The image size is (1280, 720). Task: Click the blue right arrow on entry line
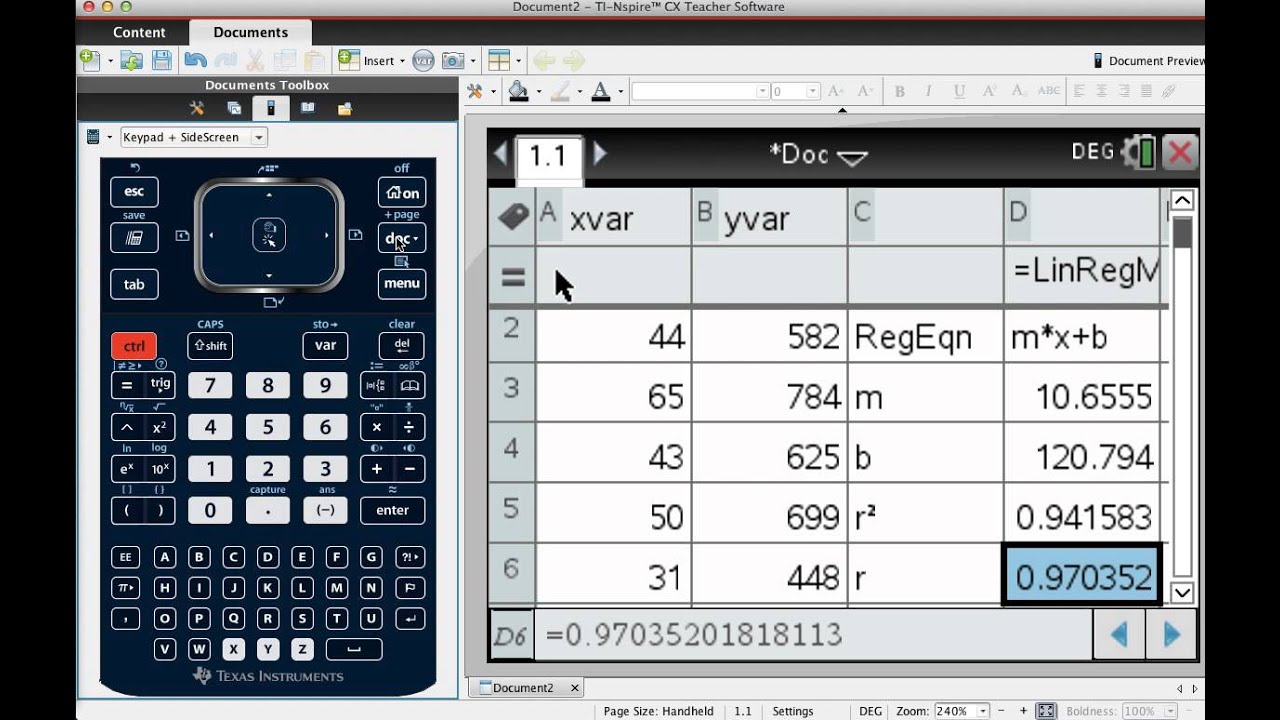pos(1171,635)
